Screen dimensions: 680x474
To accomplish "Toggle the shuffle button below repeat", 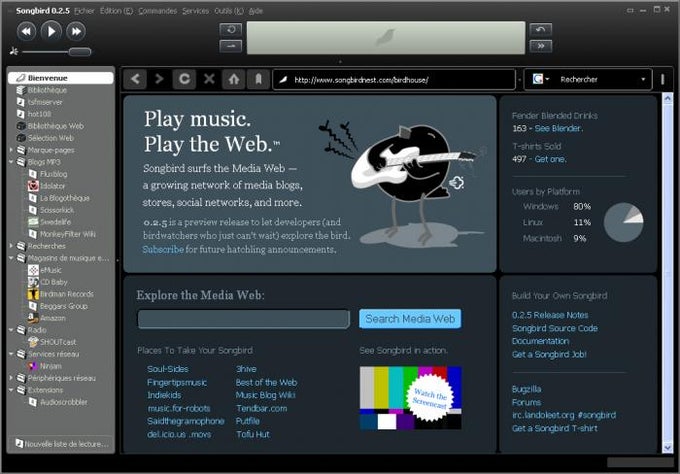I will click(x=231, y=46).
